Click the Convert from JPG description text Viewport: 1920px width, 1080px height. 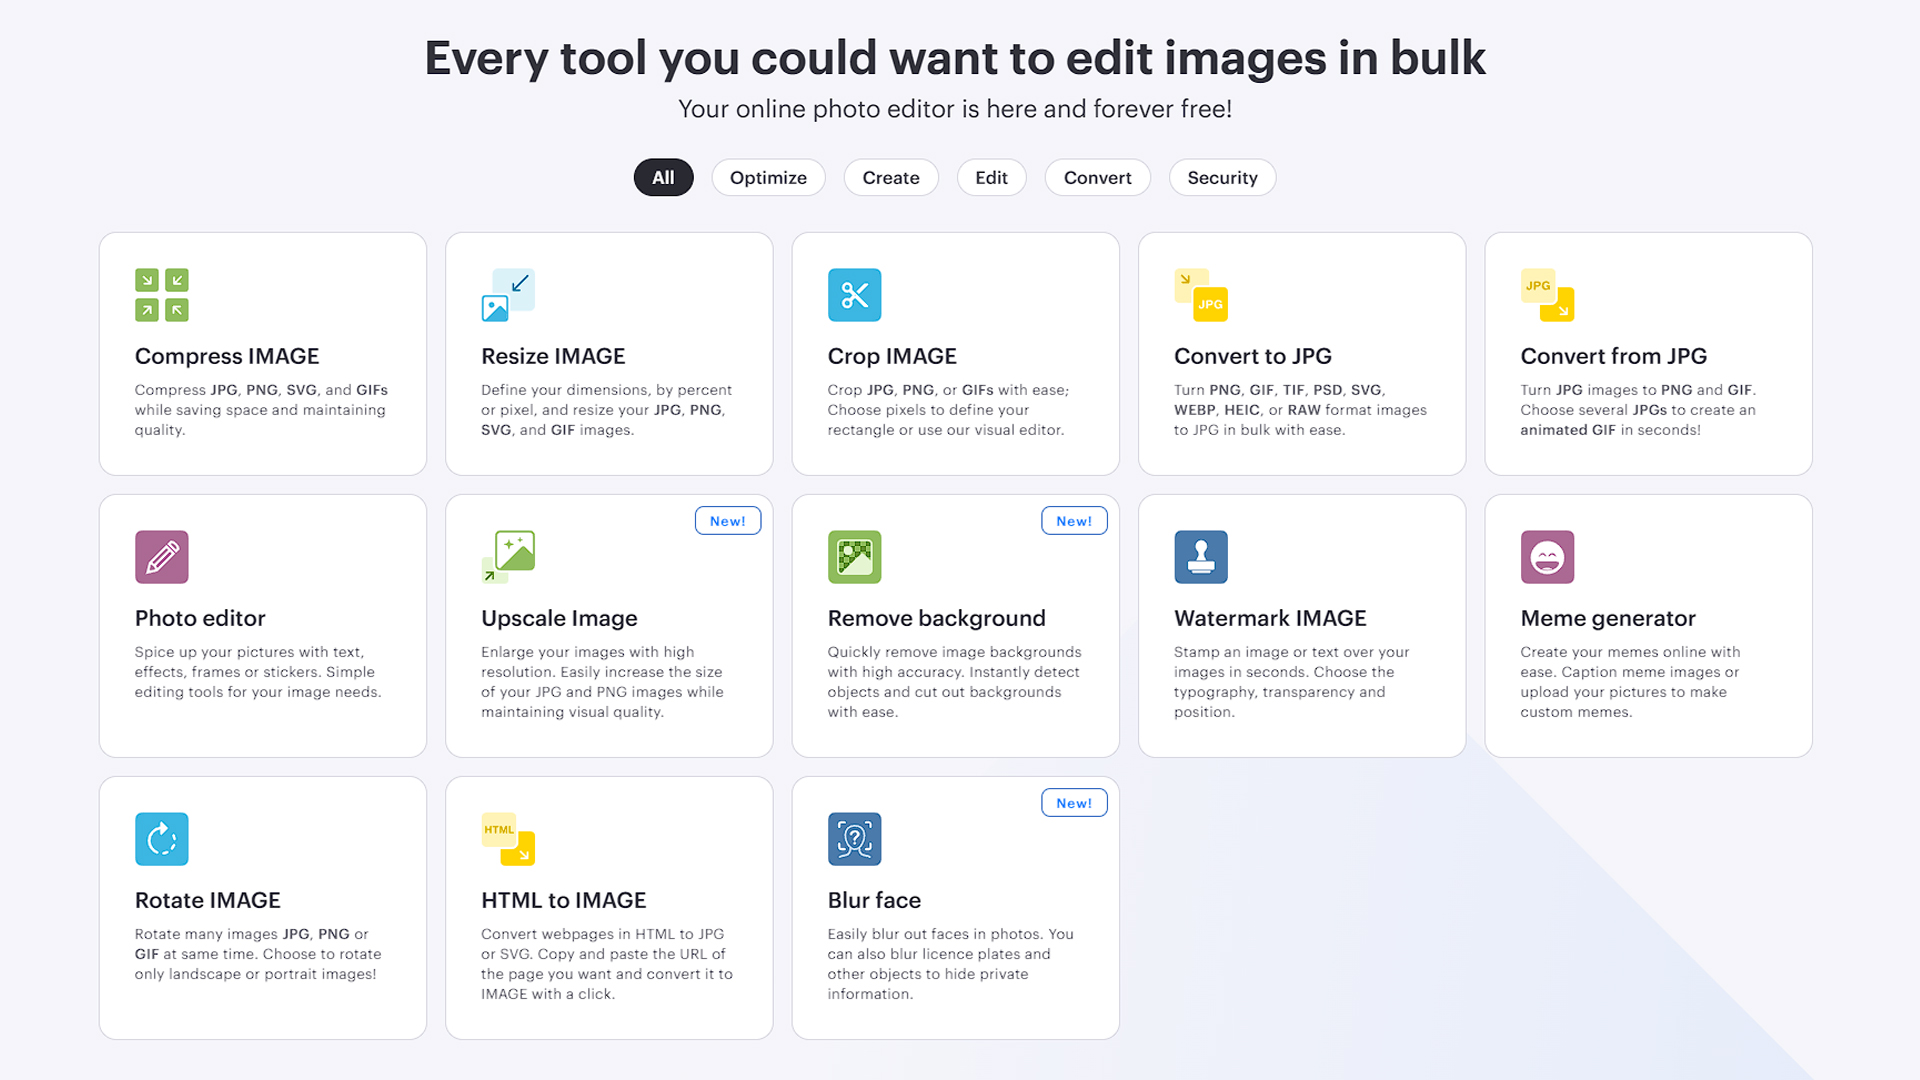pyautogui.click(x=1638, y=410)
